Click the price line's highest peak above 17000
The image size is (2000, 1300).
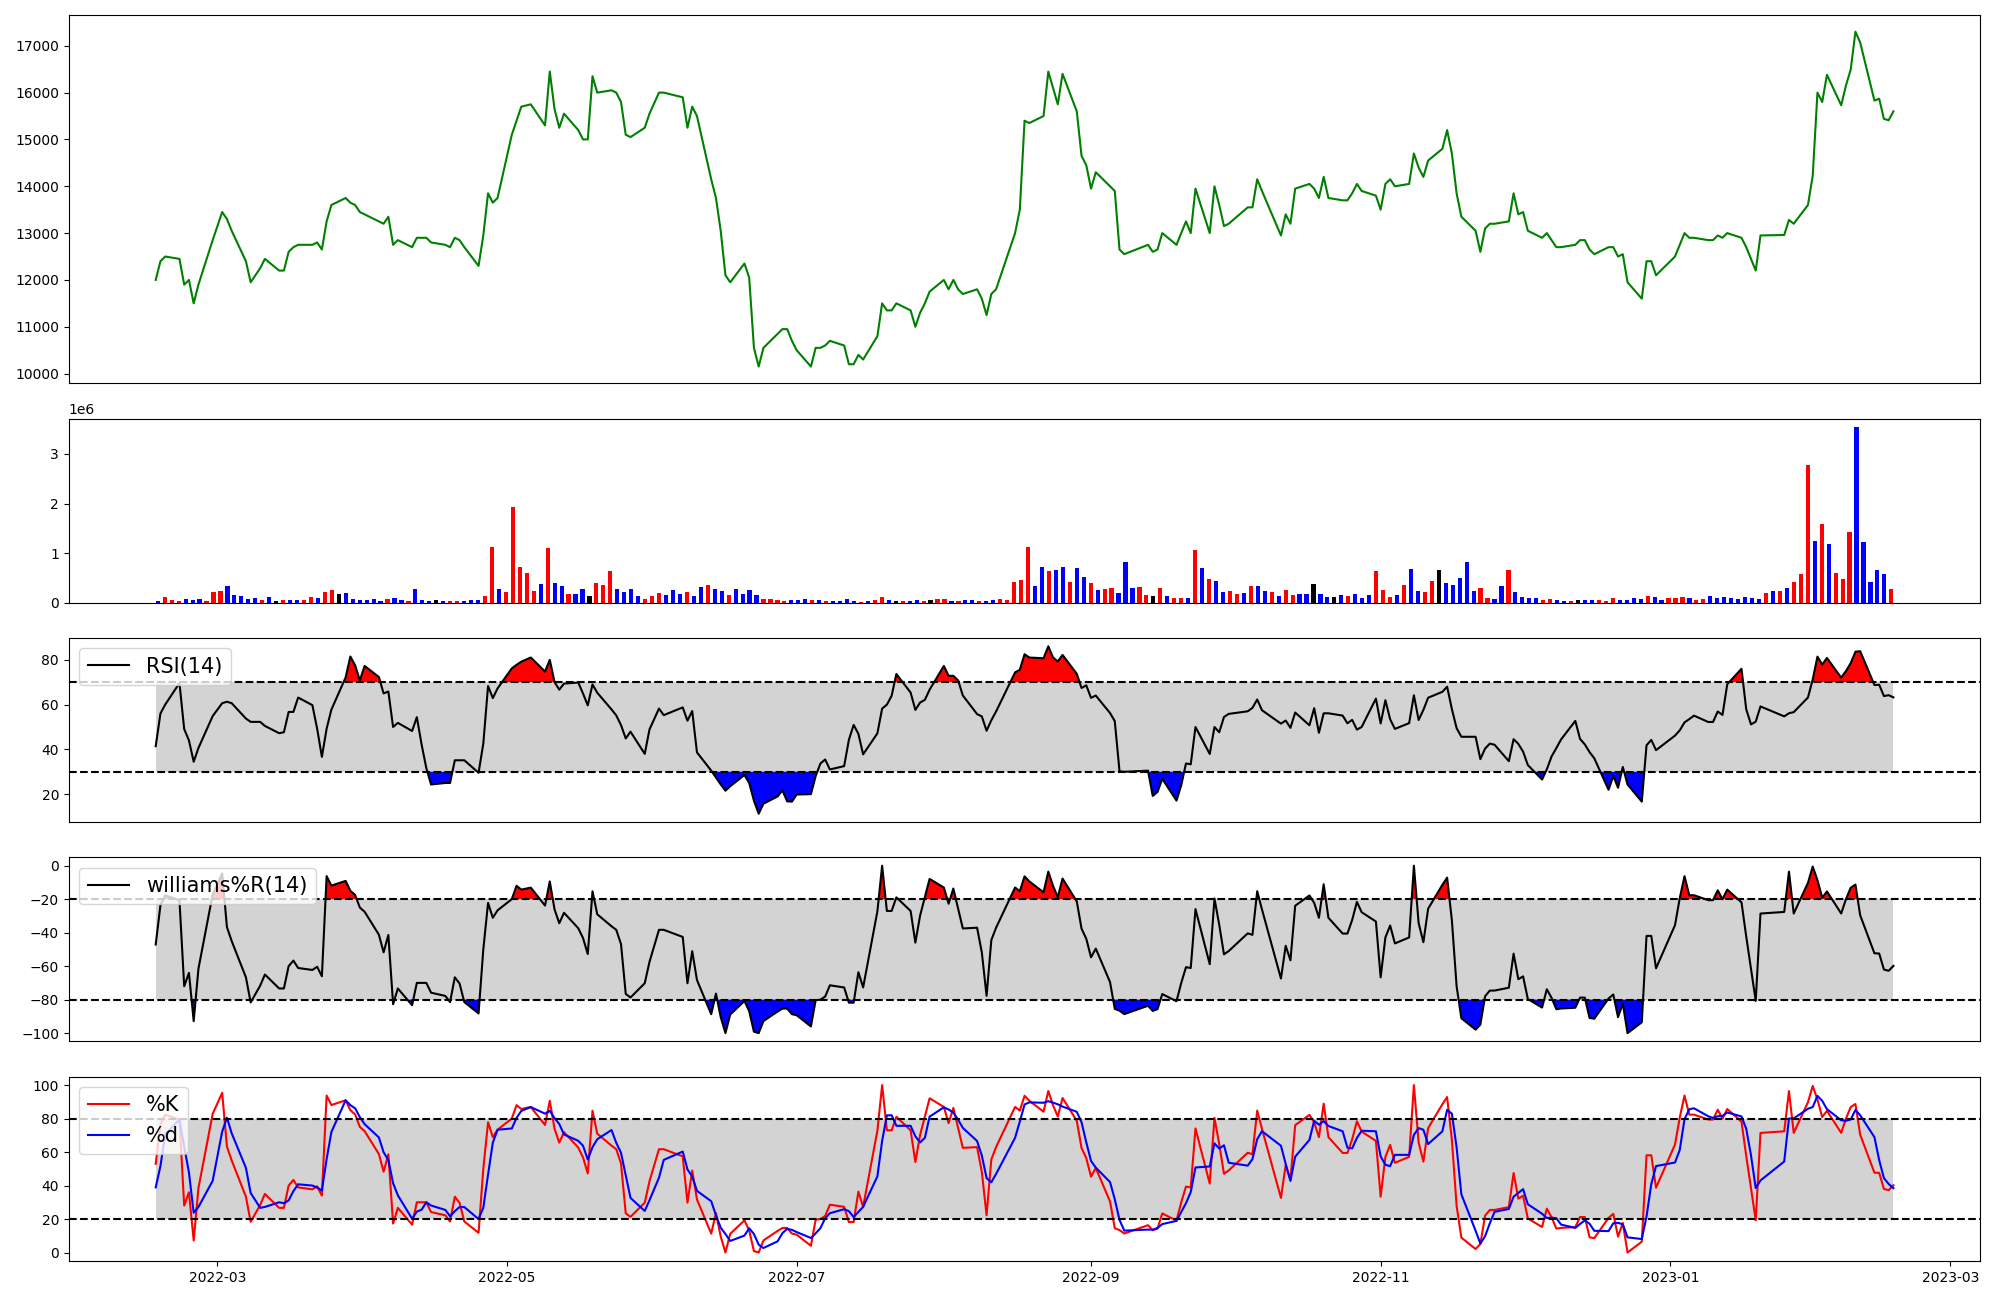pos(1855,32)
